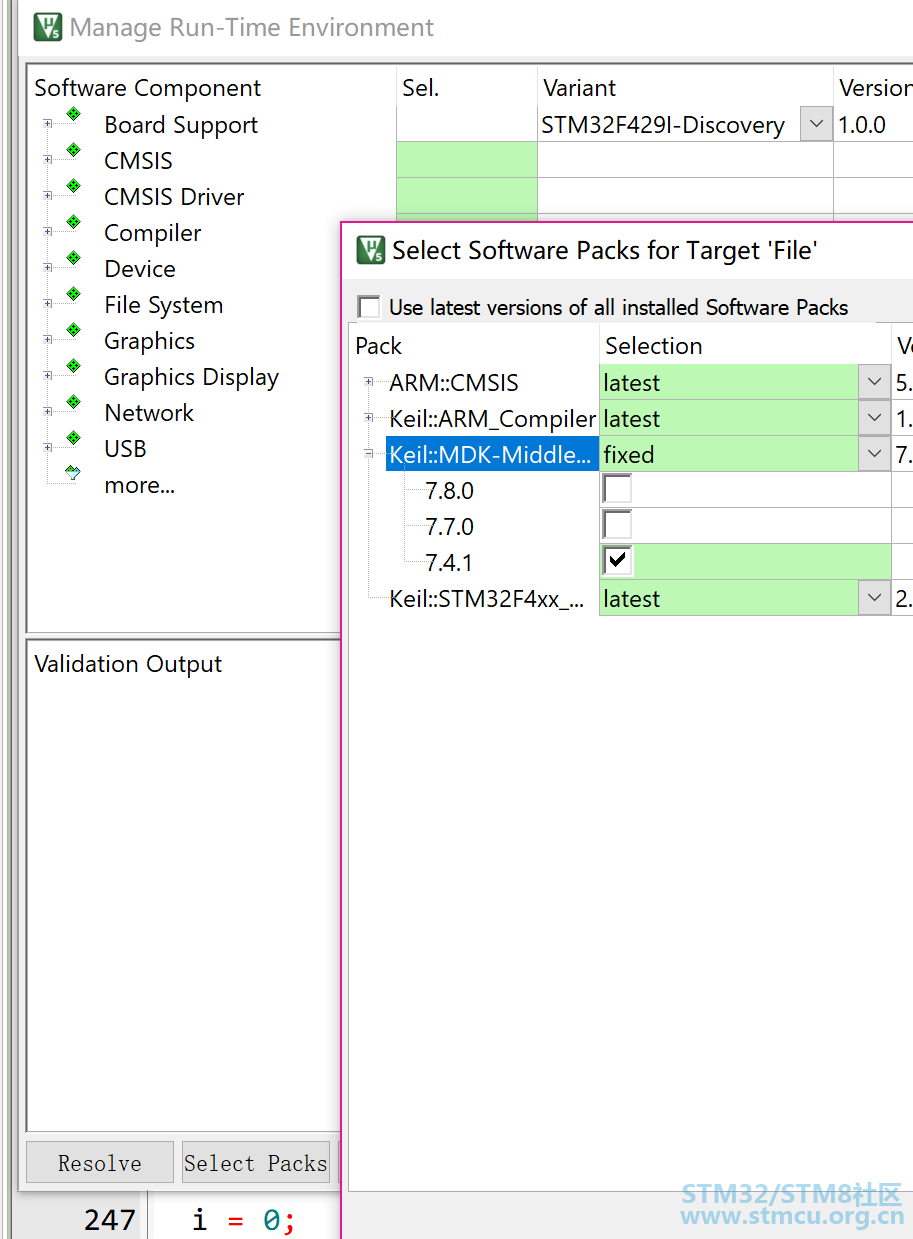Expand the Compiler tree node
The width and height of the screenshot is (913, 1239).
[x=47, y=233]
